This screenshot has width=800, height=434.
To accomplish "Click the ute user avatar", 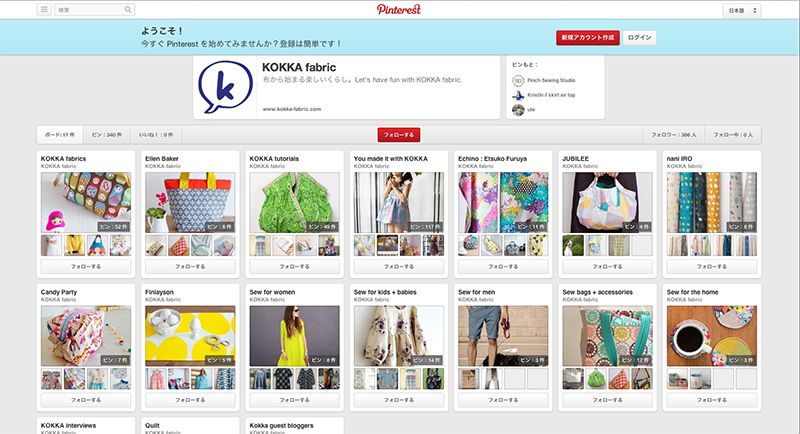I will click(518, 110).
